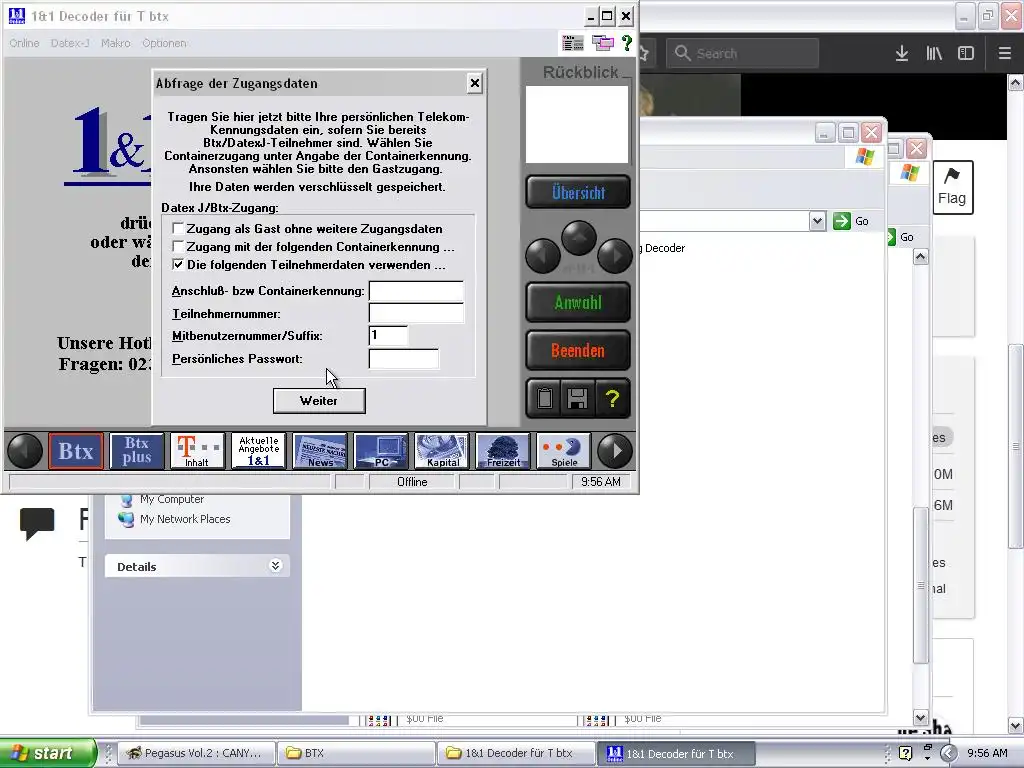
Task: Go to previous channel strip page
Action: [x=25, y=451]
